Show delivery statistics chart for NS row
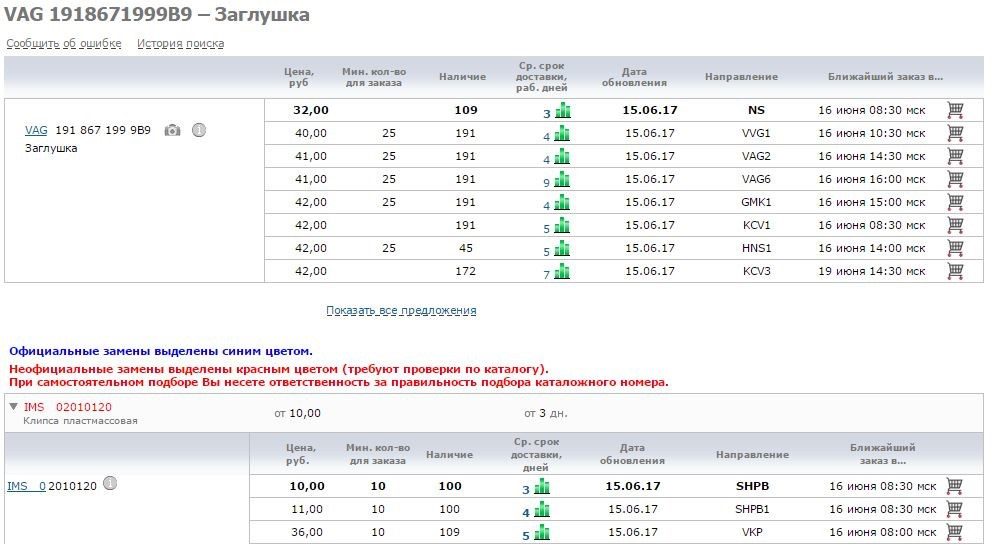 click(x=563, y=111)
